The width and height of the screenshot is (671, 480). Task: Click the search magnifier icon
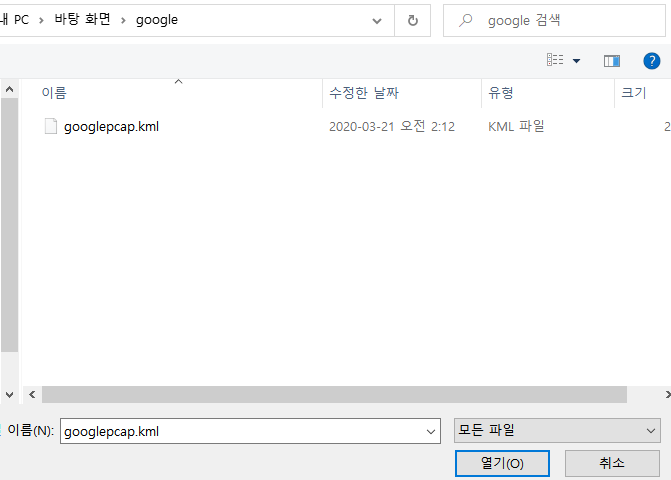click(x=465, y=20)
